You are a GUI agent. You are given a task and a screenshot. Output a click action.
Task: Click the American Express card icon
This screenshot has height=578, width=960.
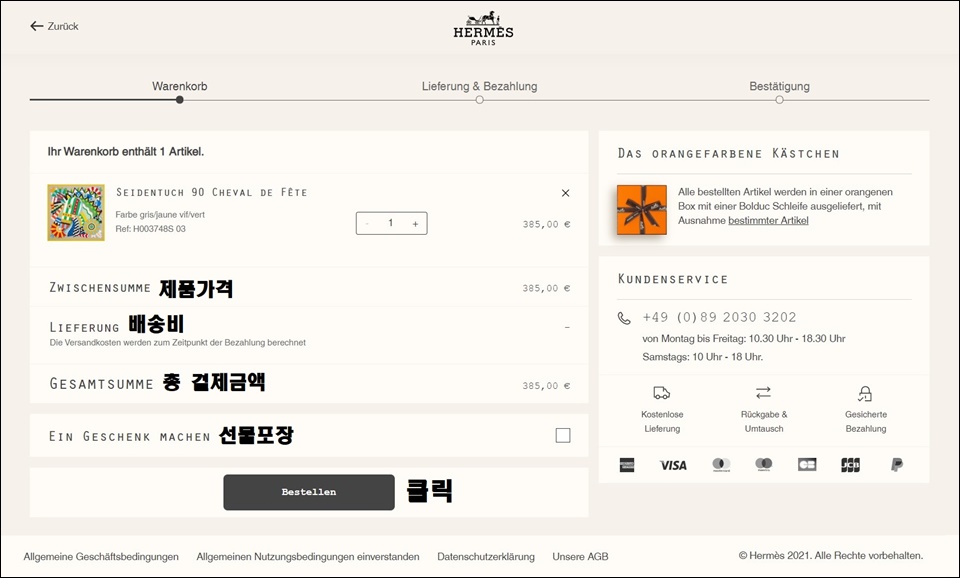[x=627, y=465]
